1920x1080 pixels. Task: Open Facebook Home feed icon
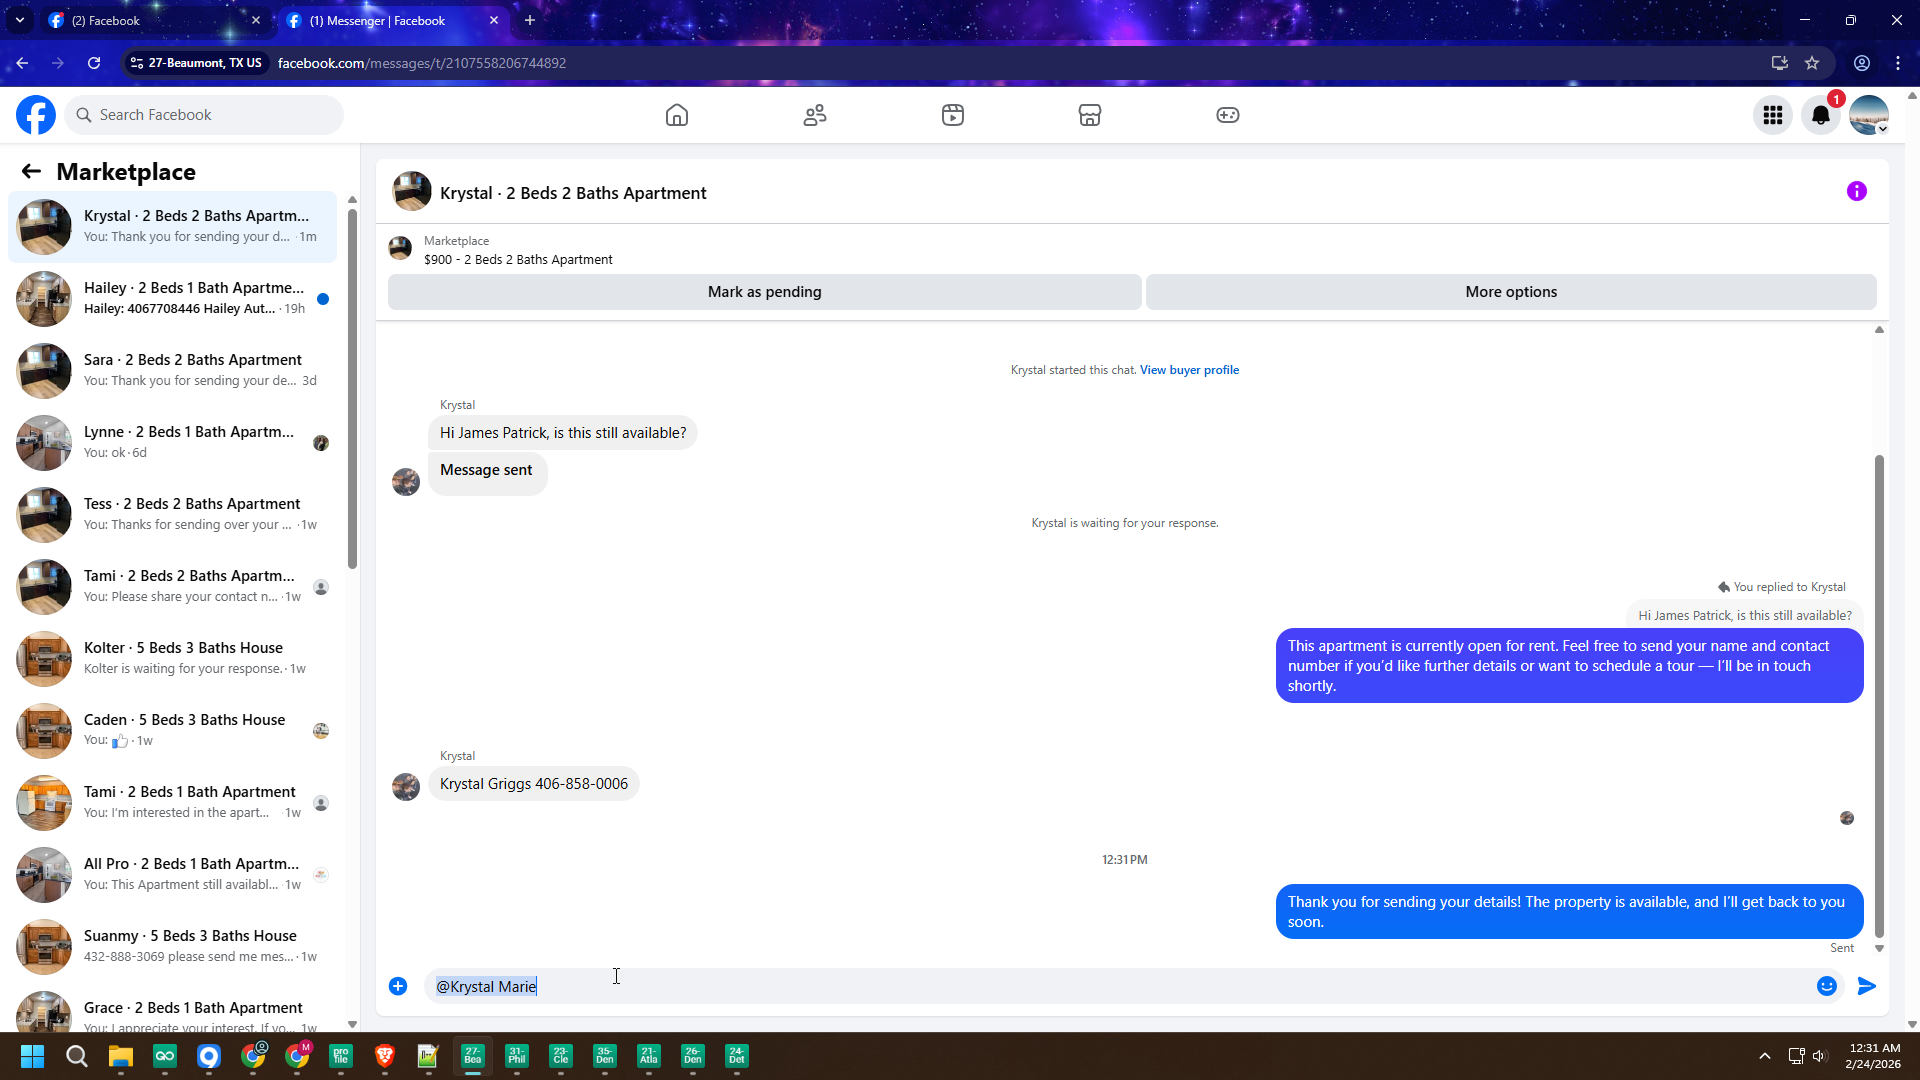(677, 115)
